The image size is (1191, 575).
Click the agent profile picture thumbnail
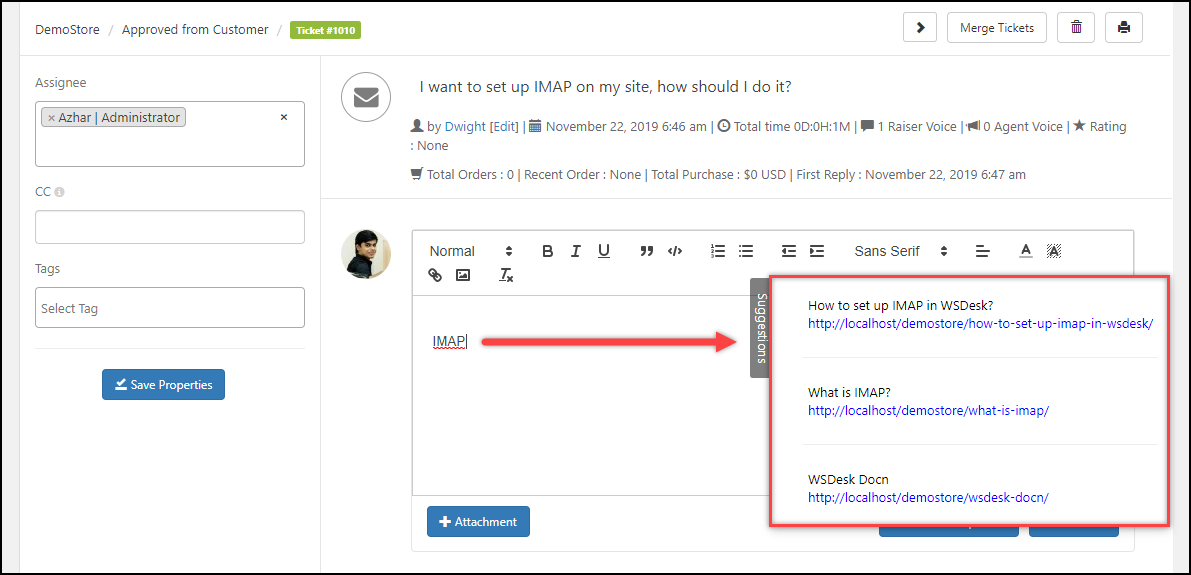tap(366, 254)
